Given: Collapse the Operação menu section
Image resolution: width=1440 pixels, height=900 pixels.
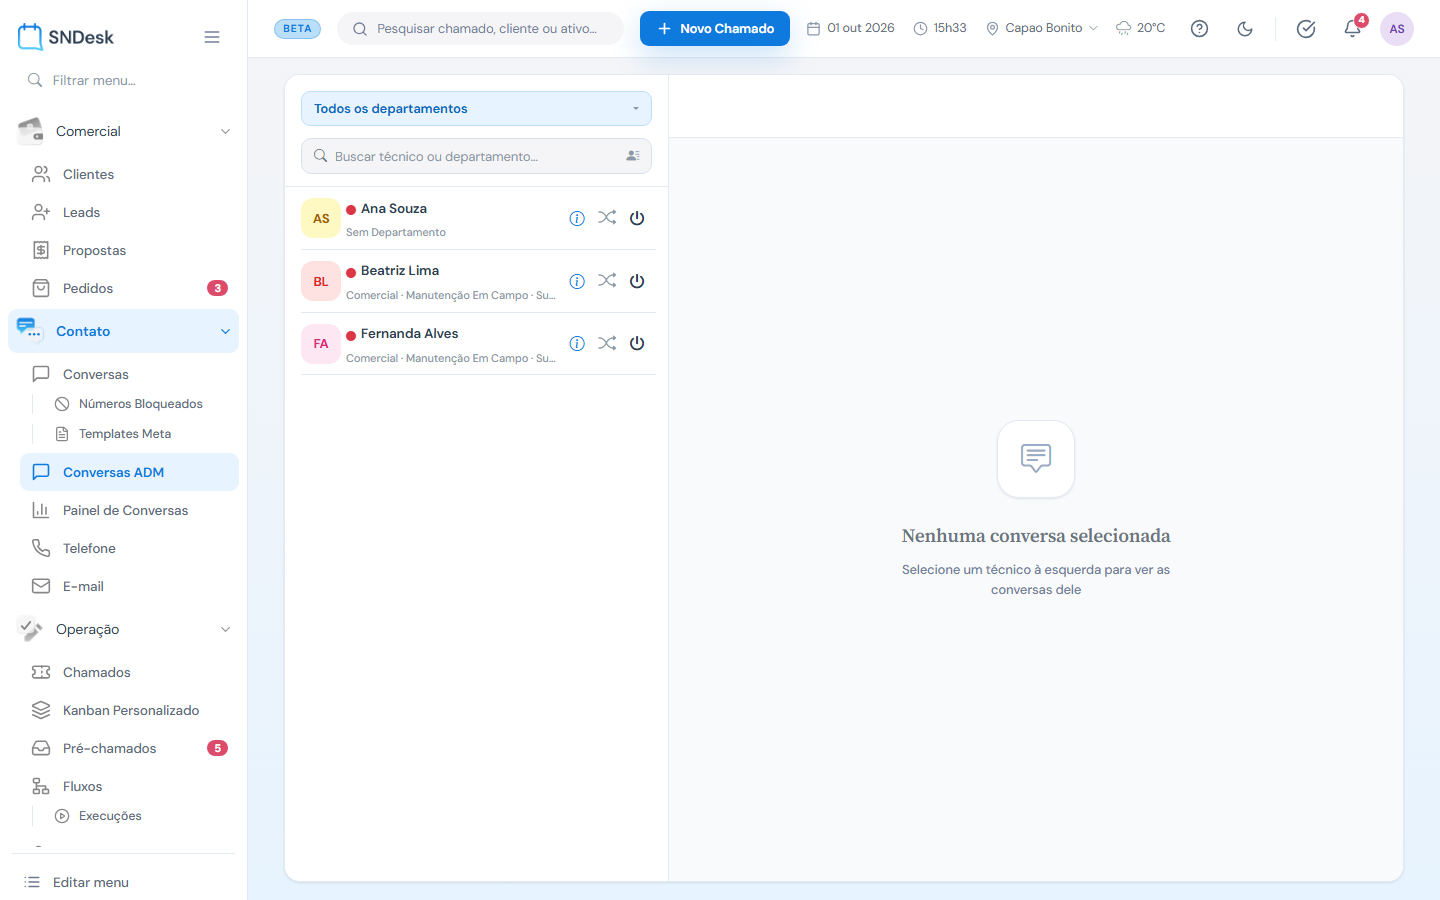Looking at the screenshot, I should pos(124,629).
